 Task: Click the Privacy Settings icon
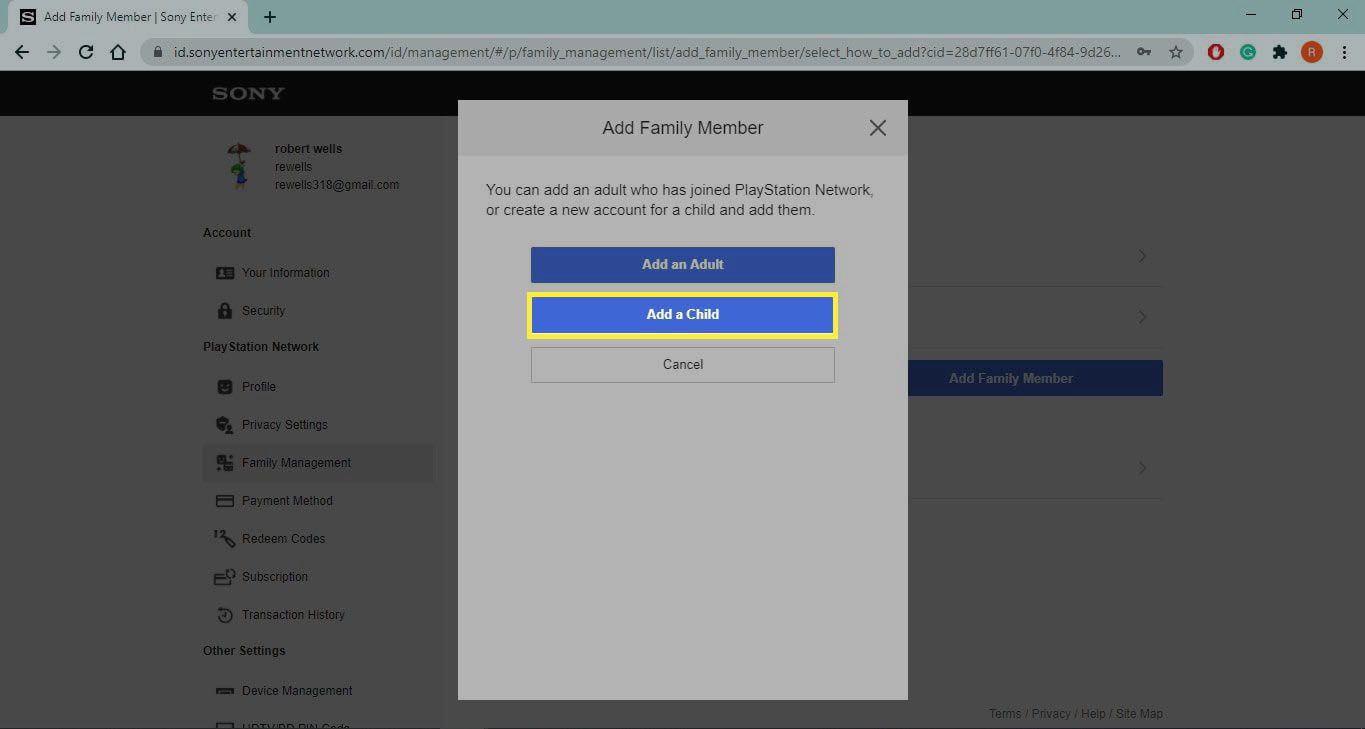pos(225,425)
